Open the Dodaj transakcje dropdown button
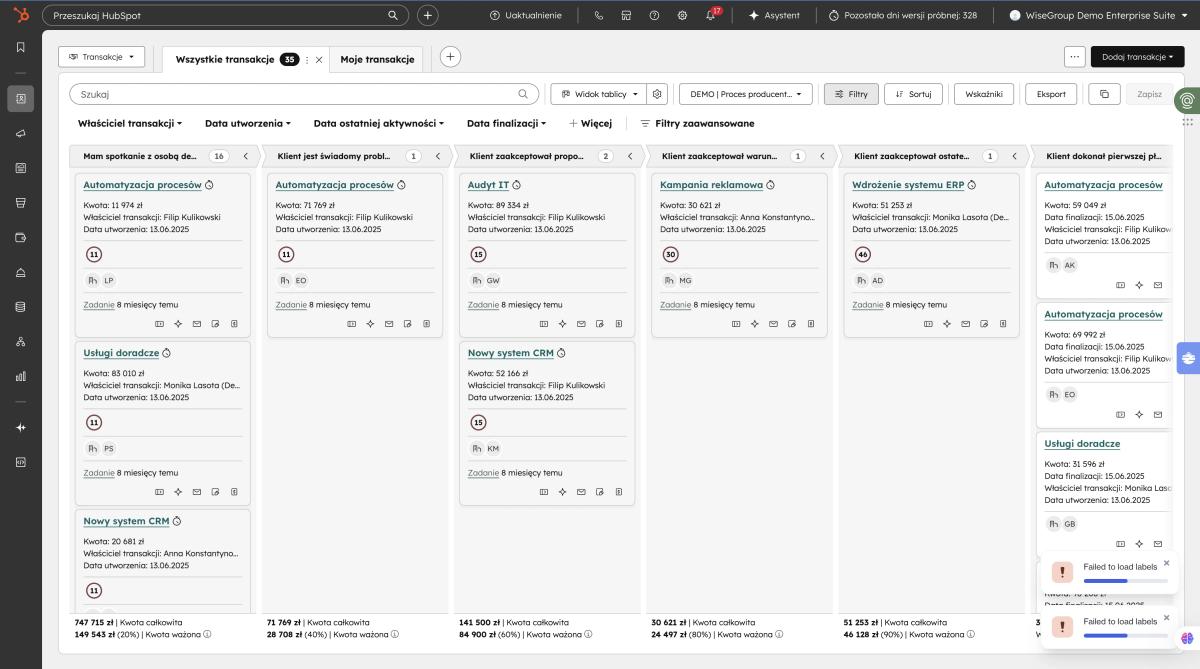1200x669 pixels. coord(1137,57)
